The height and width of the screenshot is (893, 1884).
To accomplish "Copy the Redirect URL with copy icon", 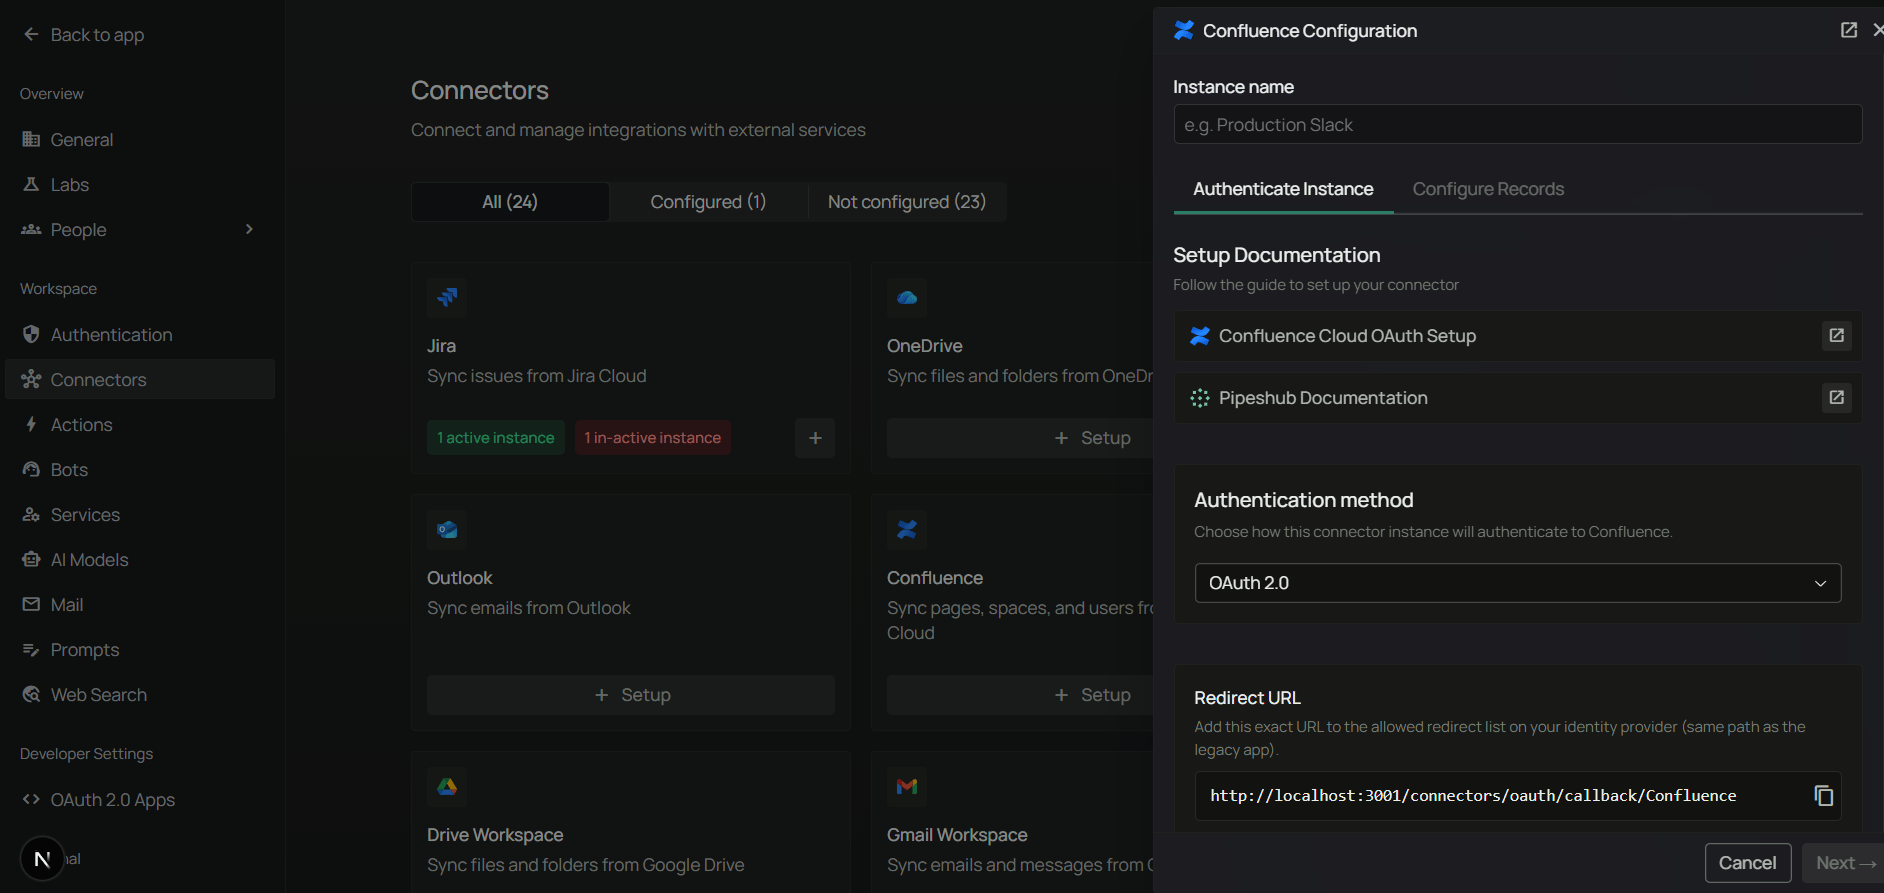I will (1823, 795).
